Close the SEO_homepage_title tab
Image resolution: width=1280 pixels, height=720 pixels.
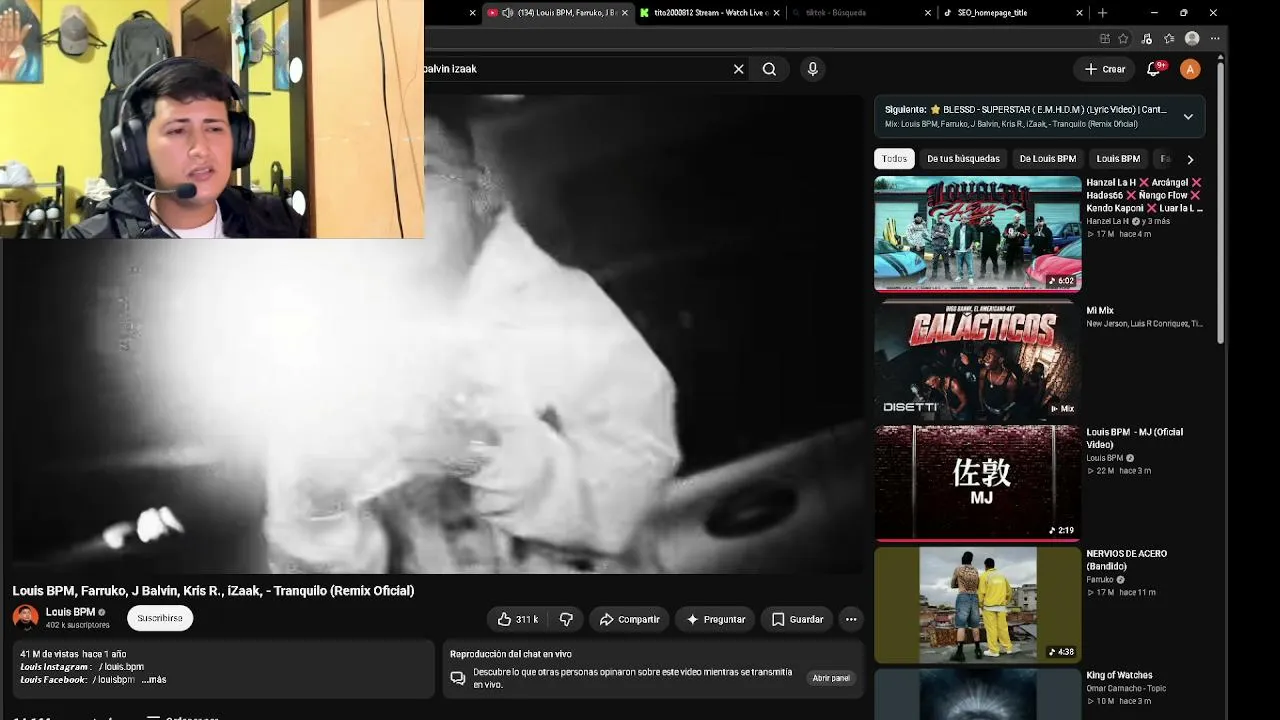point(1079,13)
